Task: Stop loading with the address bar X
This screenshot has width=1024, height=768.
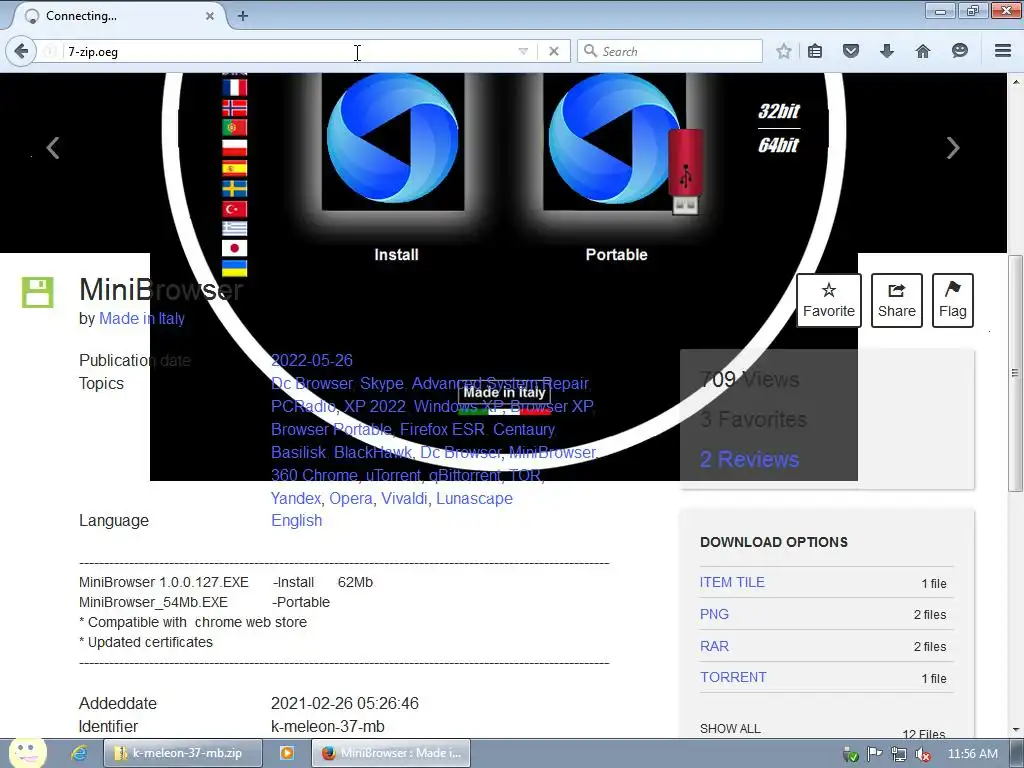Action: (x=554, y=51)
